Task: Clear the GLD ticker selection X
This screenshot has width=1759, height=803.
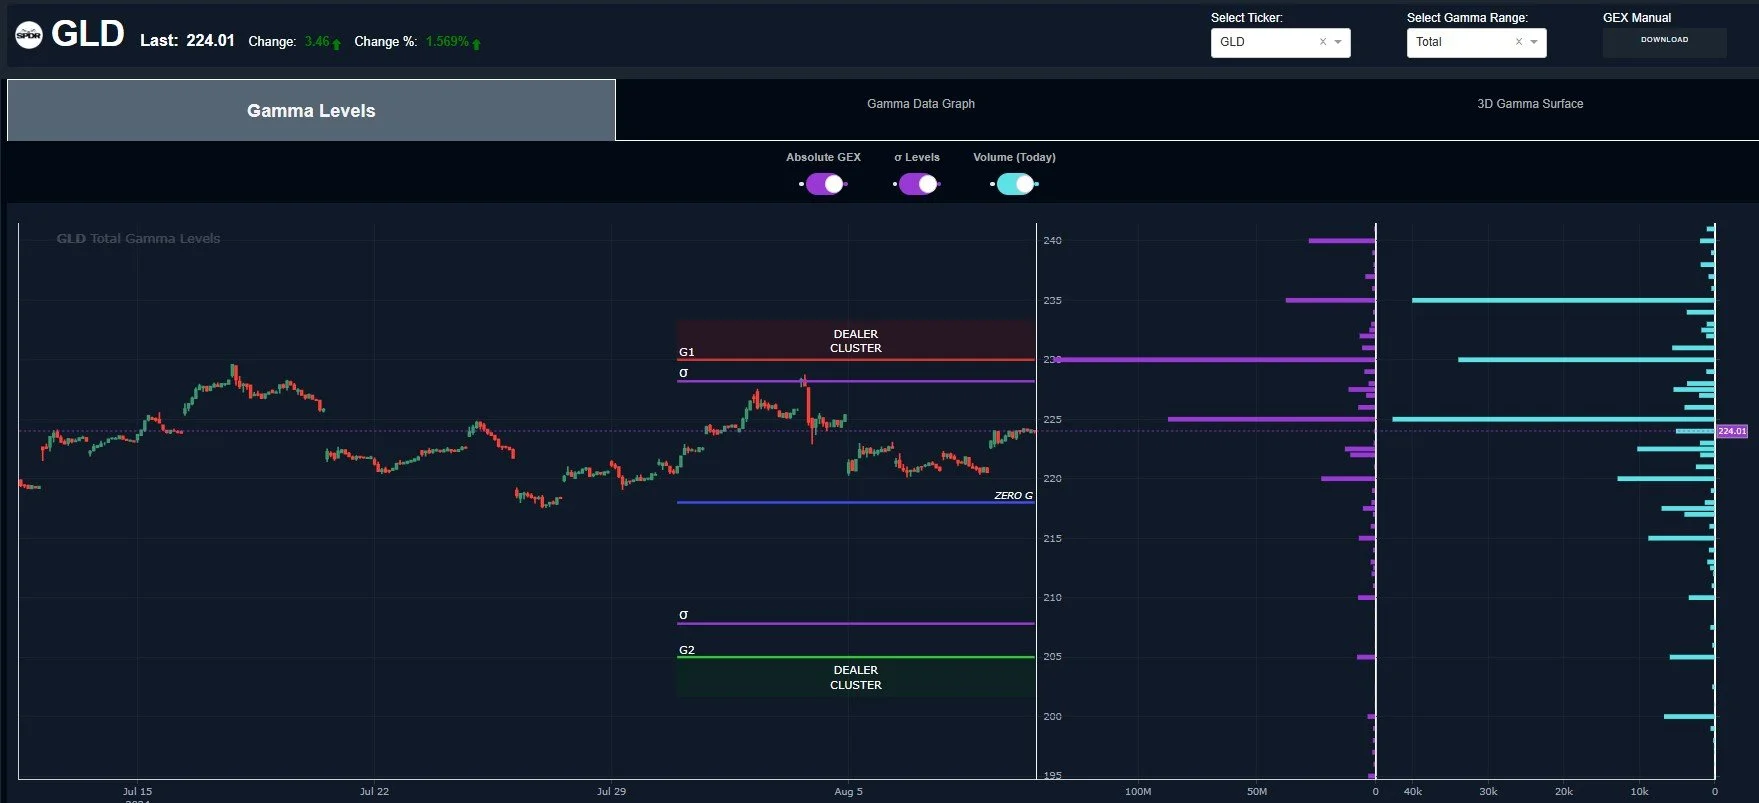Action: 1322,42
